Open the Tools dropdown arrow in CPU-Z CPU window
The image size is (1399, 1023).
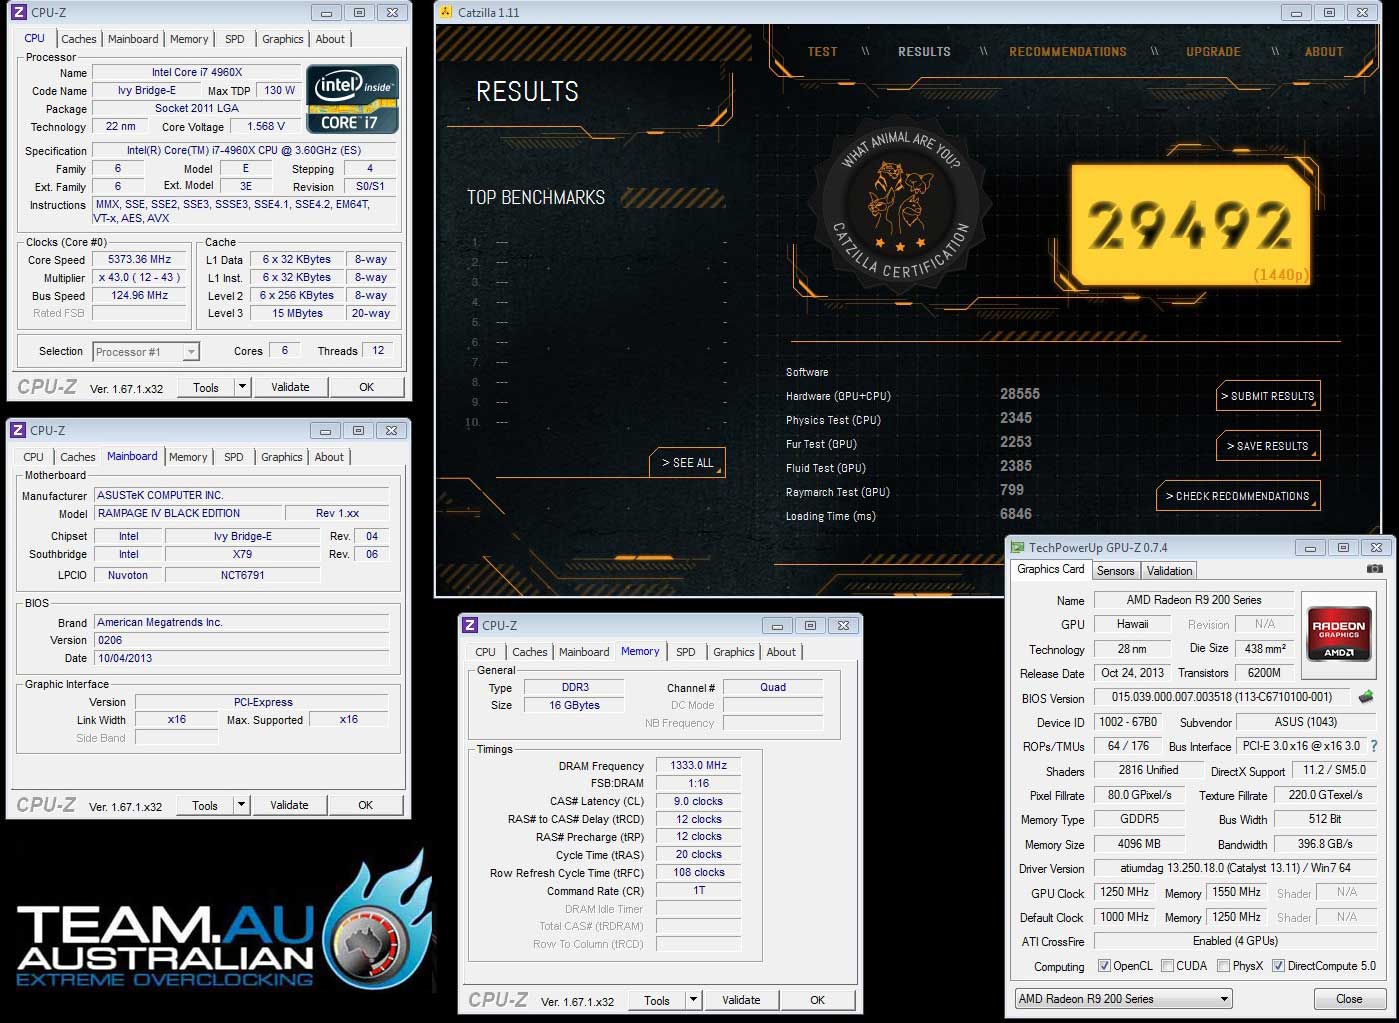click(242, 387)
